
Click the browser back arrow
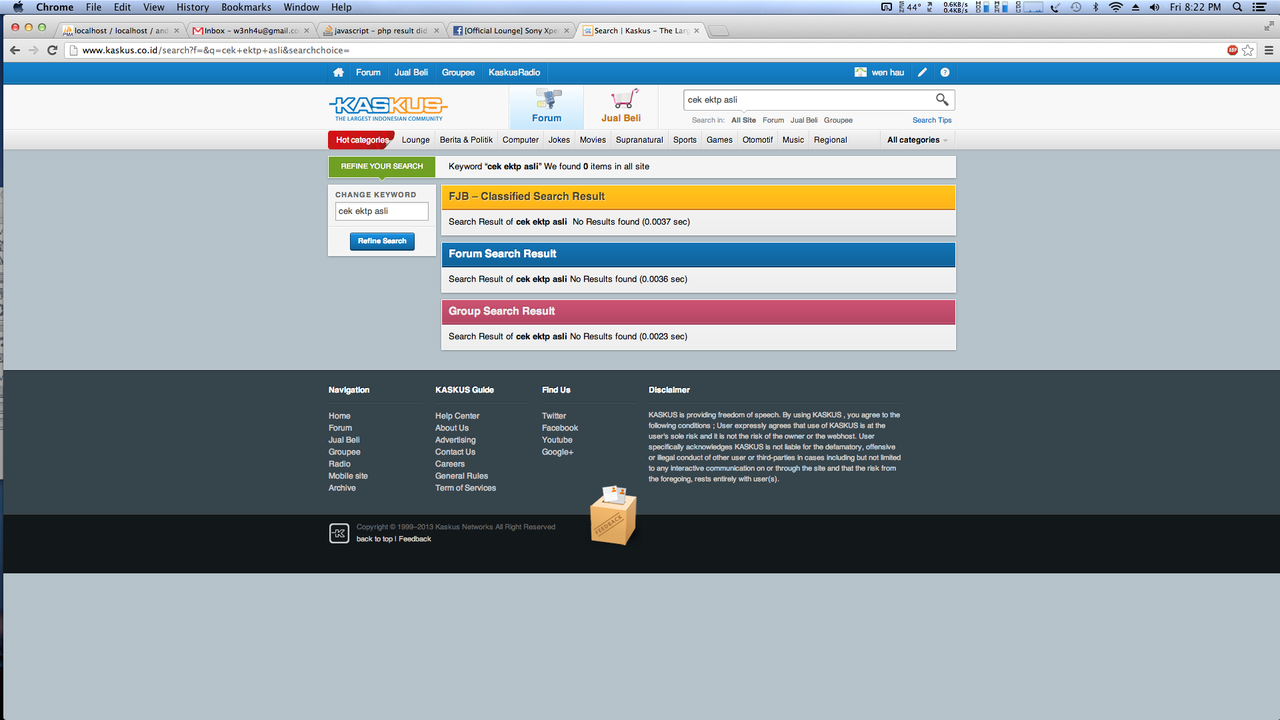tap(14, 50)
